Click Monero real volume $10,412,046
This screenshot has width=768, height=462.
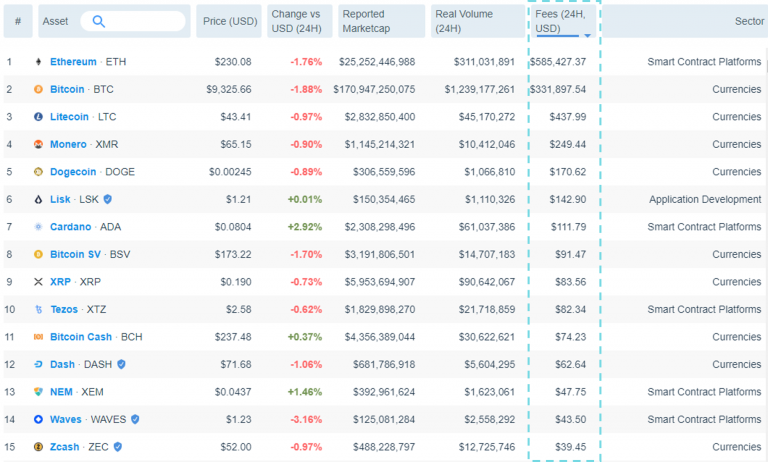[x=487, y=144]
